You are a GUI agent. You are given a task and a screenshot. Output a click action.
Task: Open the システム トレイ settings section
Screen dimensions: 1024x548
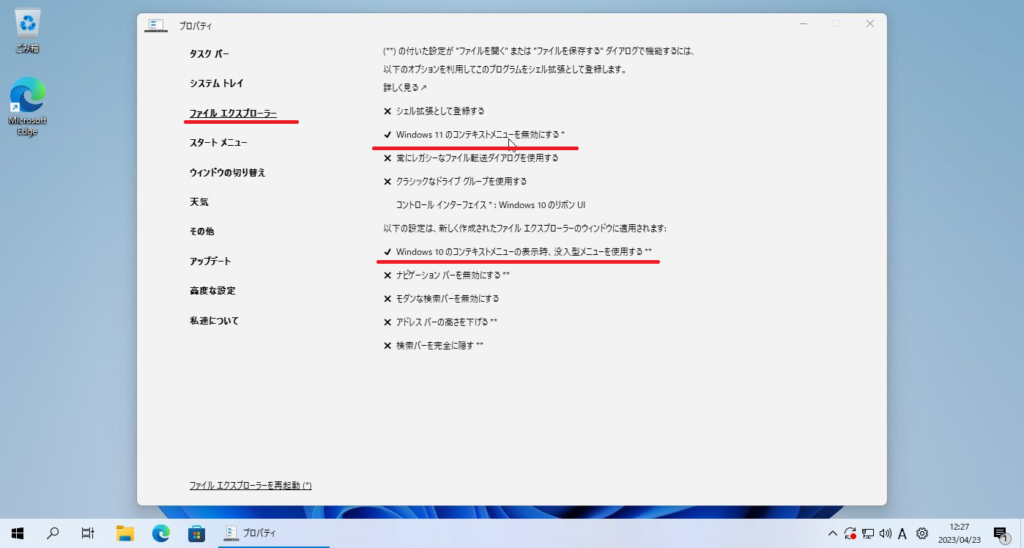(216, 84)
